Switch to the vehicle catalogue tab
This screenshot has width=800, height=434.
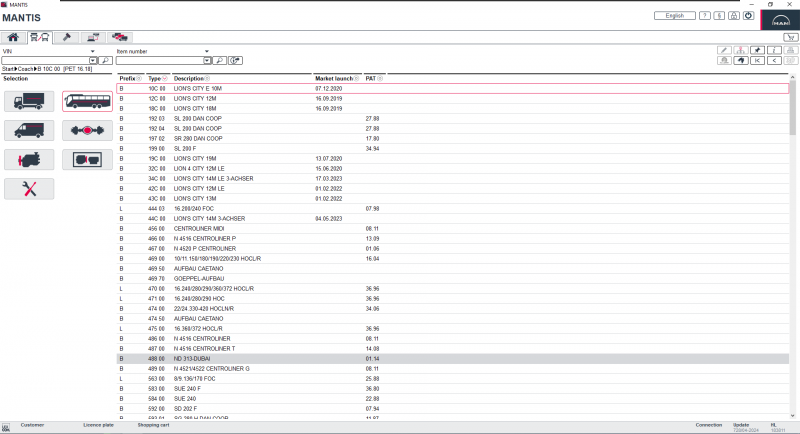tap(39, 37)
